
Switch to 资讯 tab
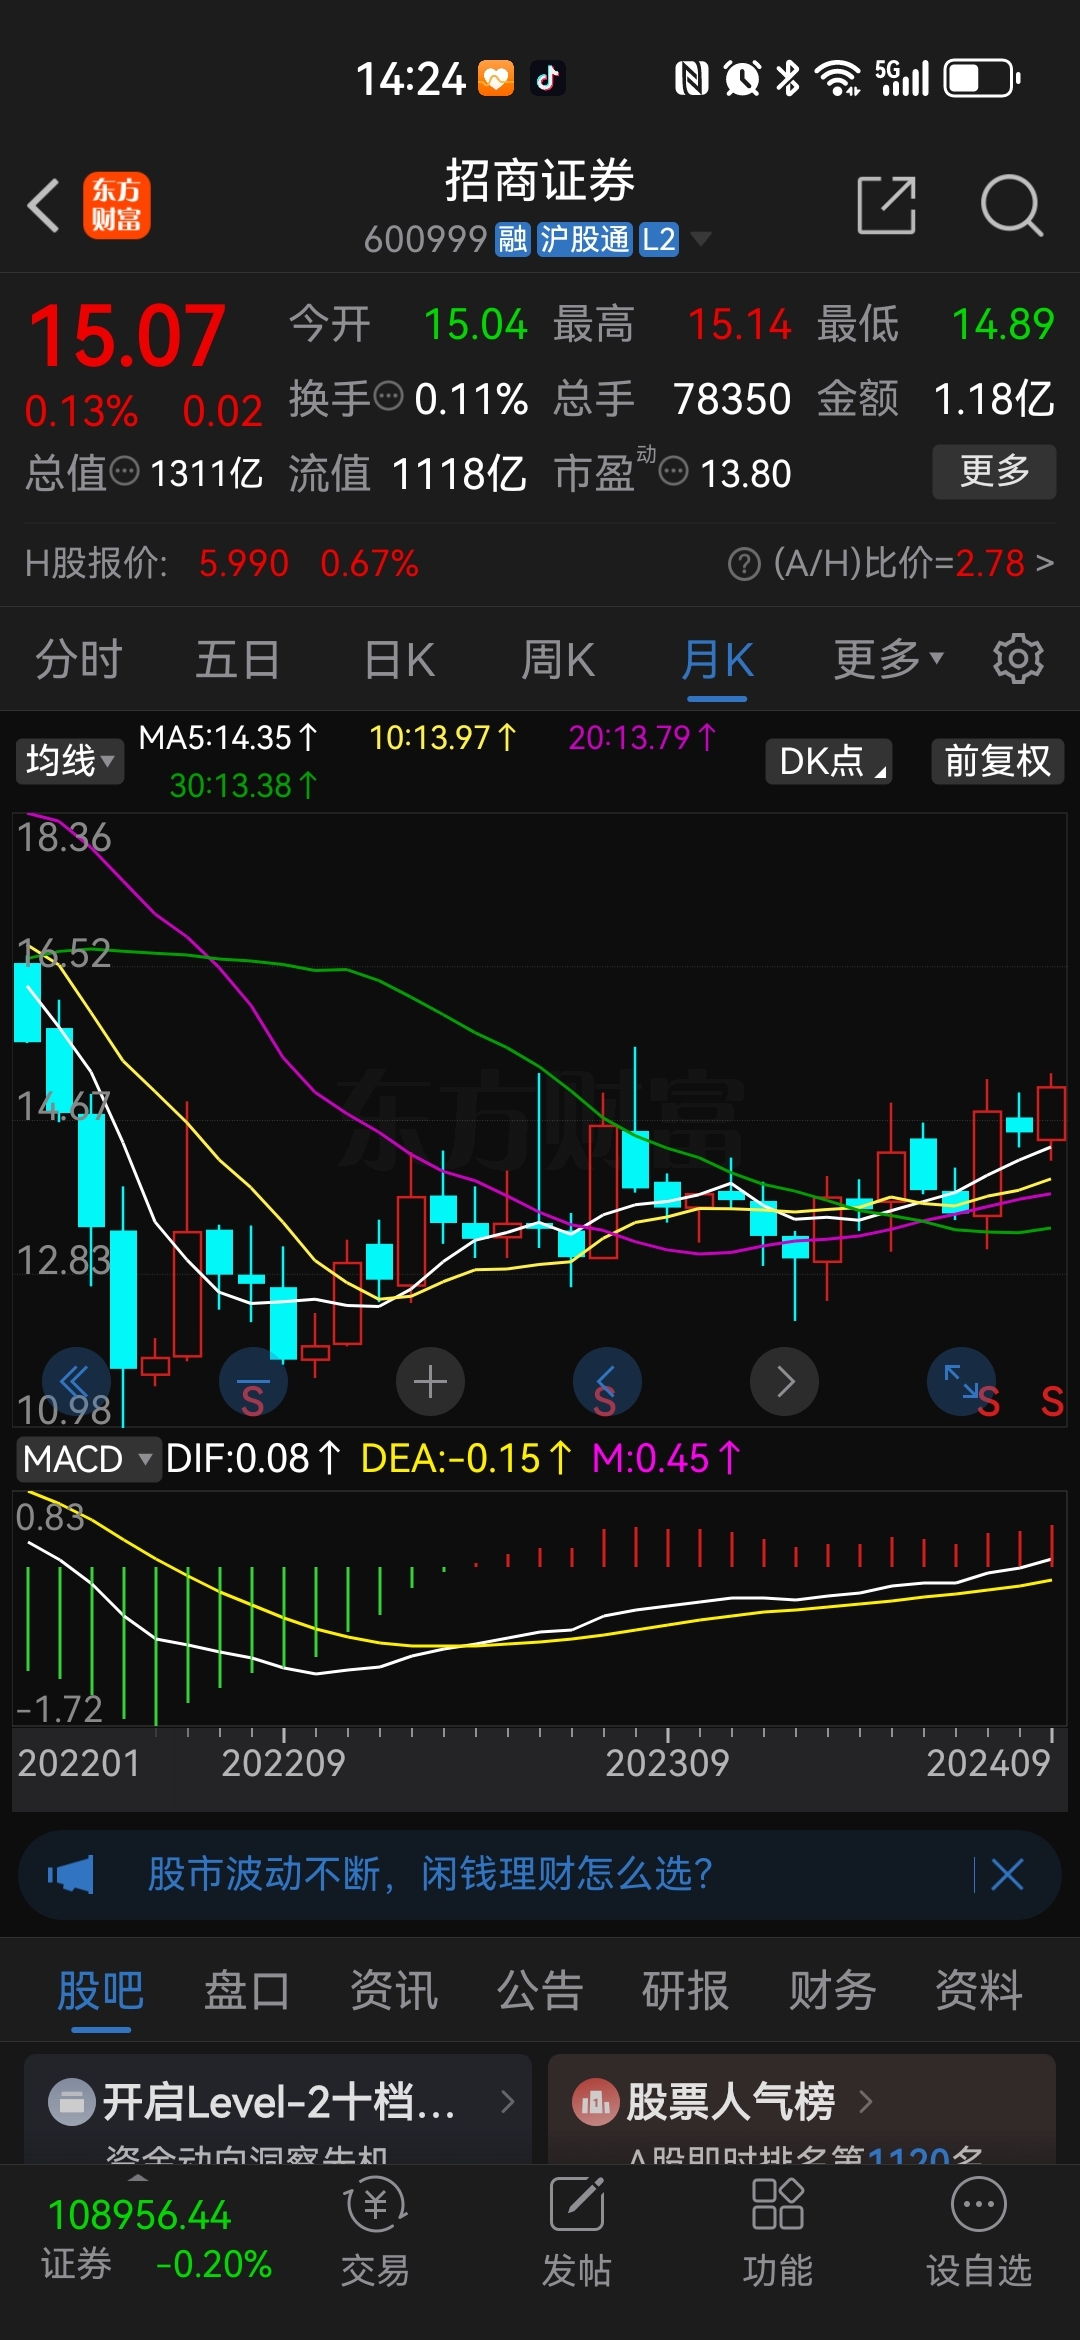[x=394, y=1990]
